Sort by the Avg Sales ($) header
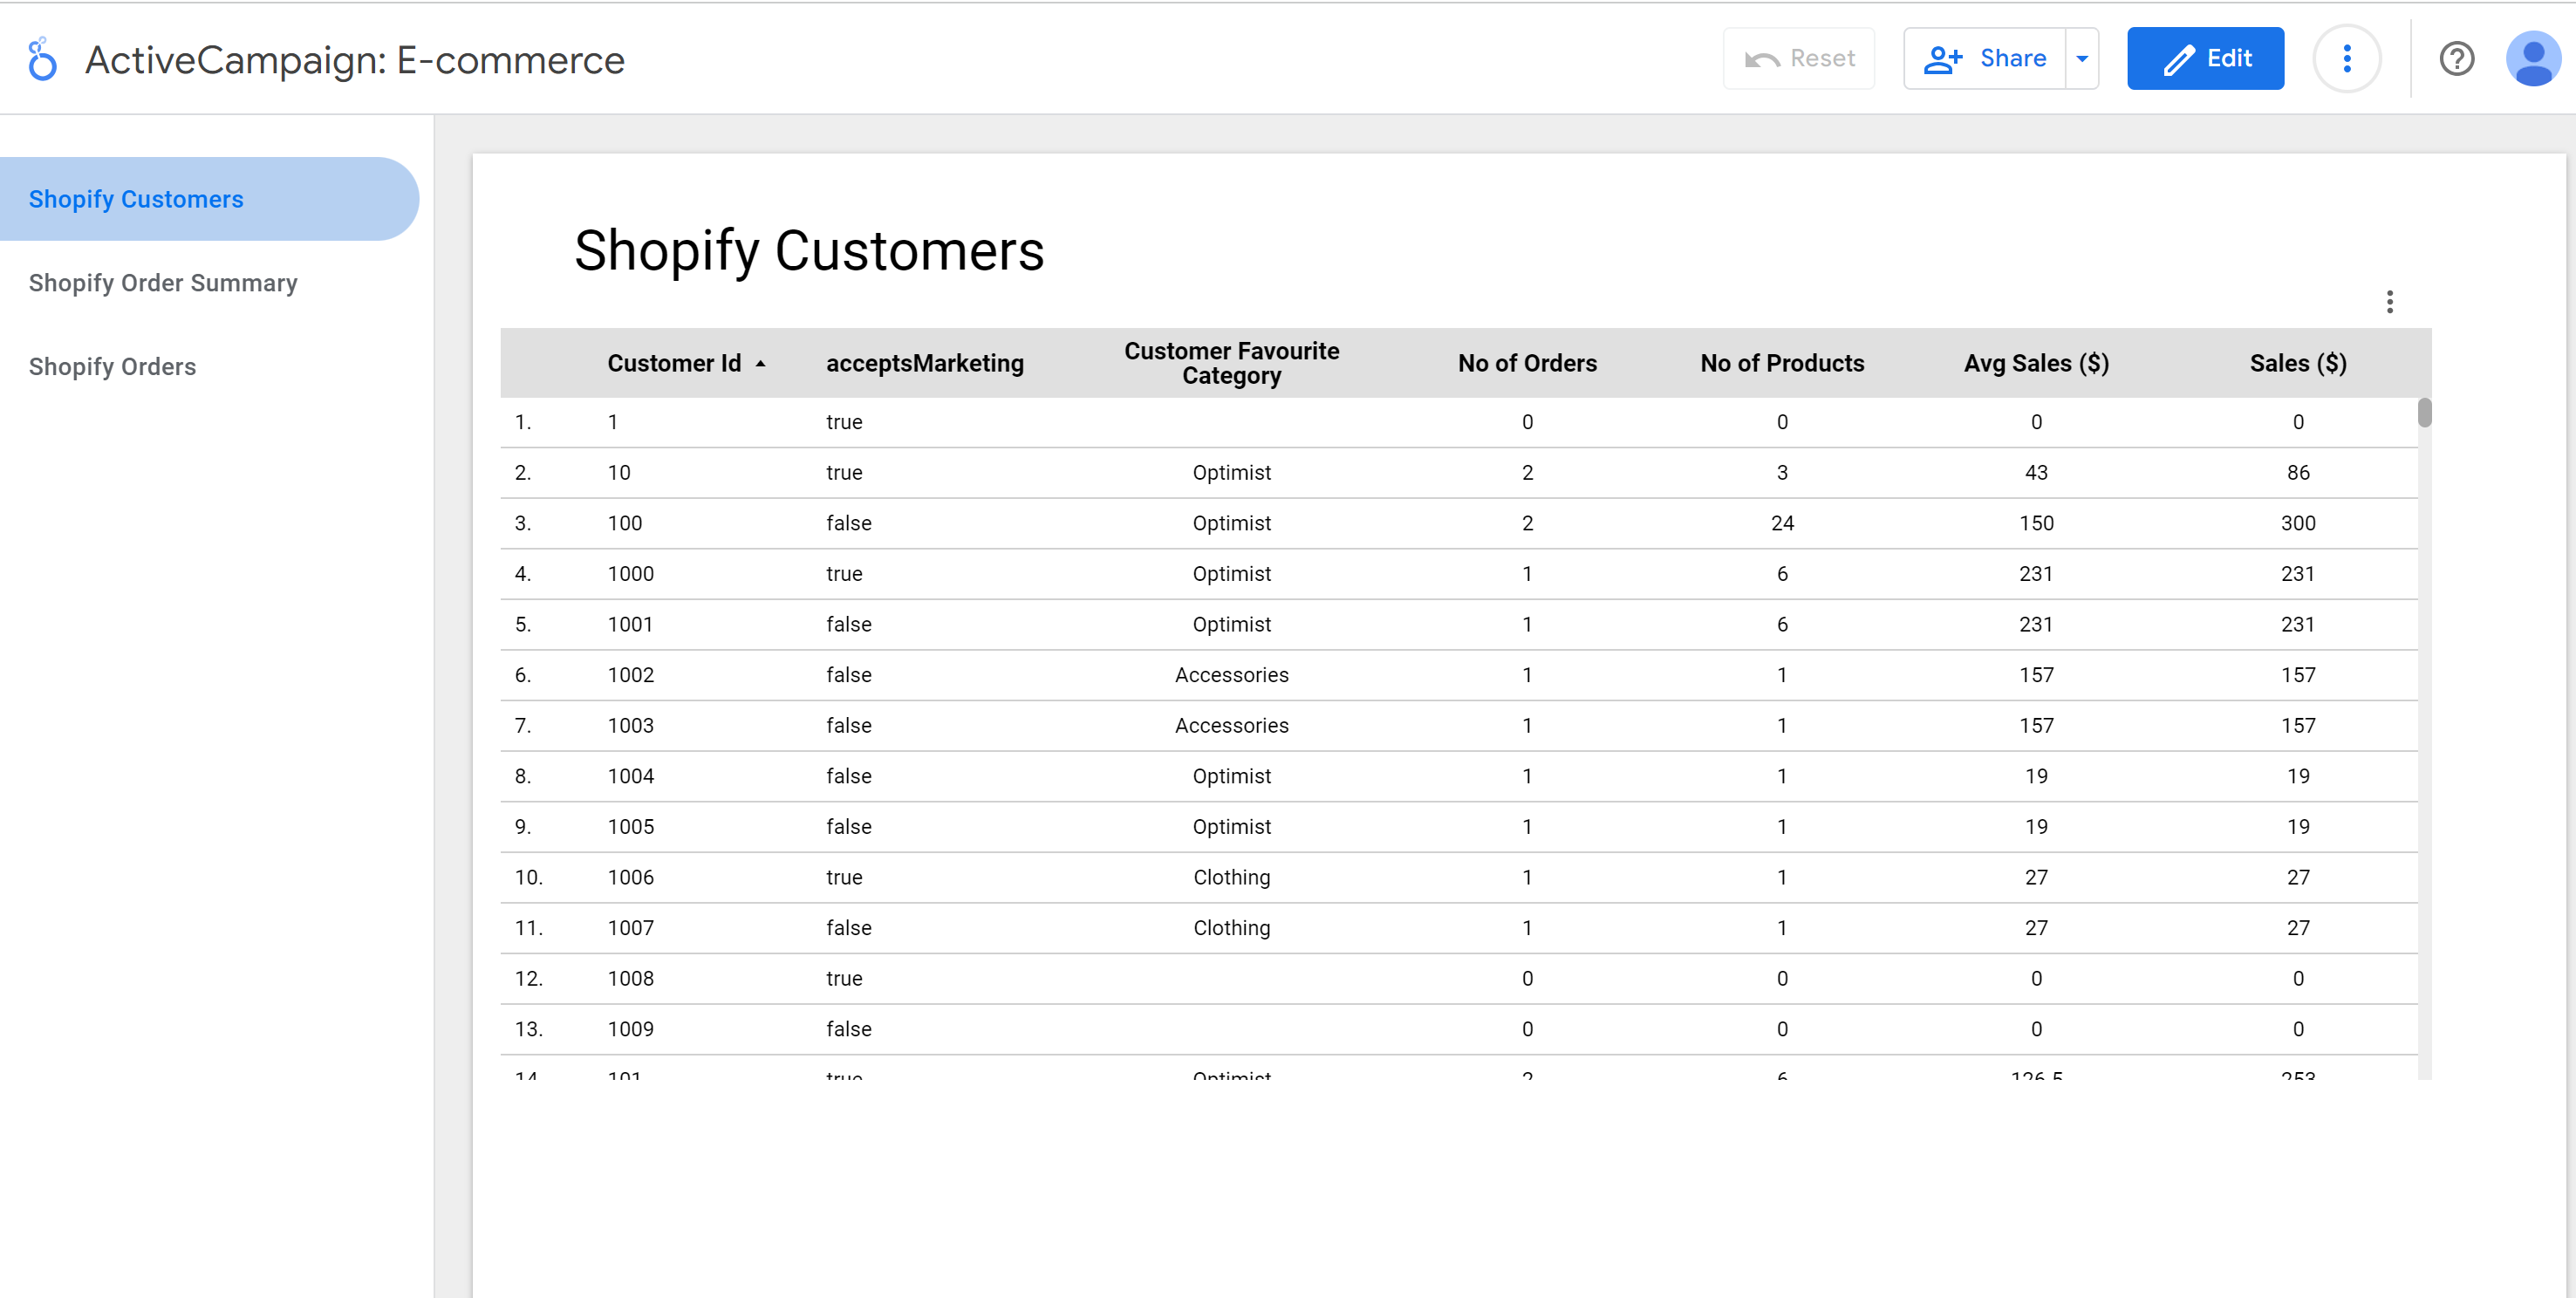Viewport: 2576px width, 1298px height. tap(2035, 363)
